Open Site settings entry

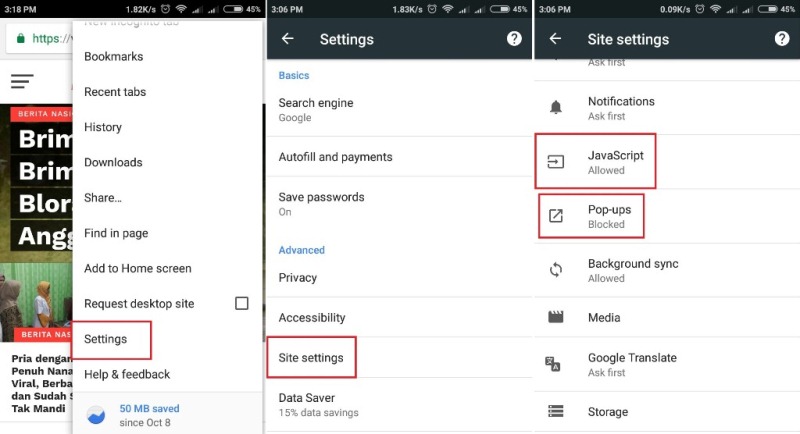tap(399, 358)
